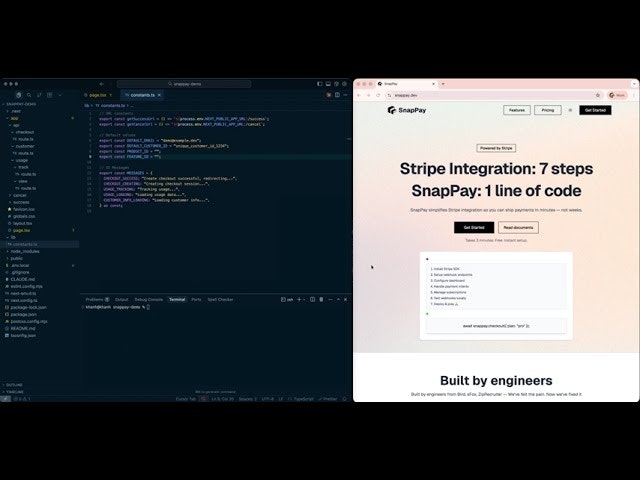Switch to the Output panel tab
Image resolution: width=640 pixels, height=480 pixels.
tap(121, 300)
